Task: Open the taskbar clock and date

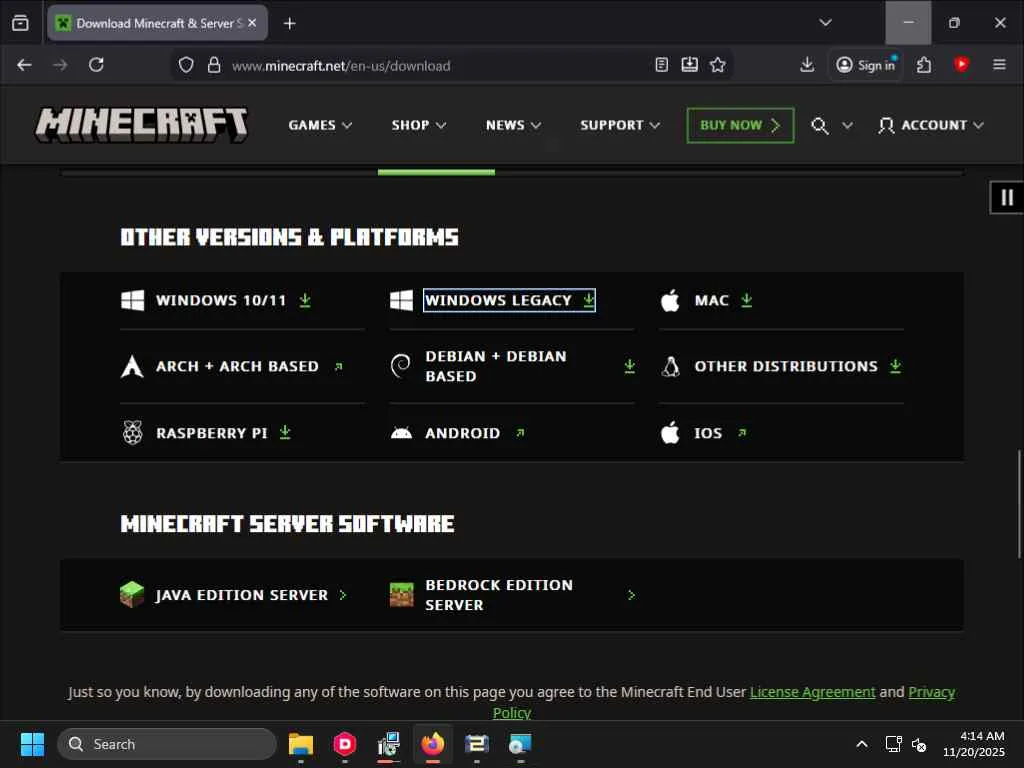Action: click(x=974, y=744)
